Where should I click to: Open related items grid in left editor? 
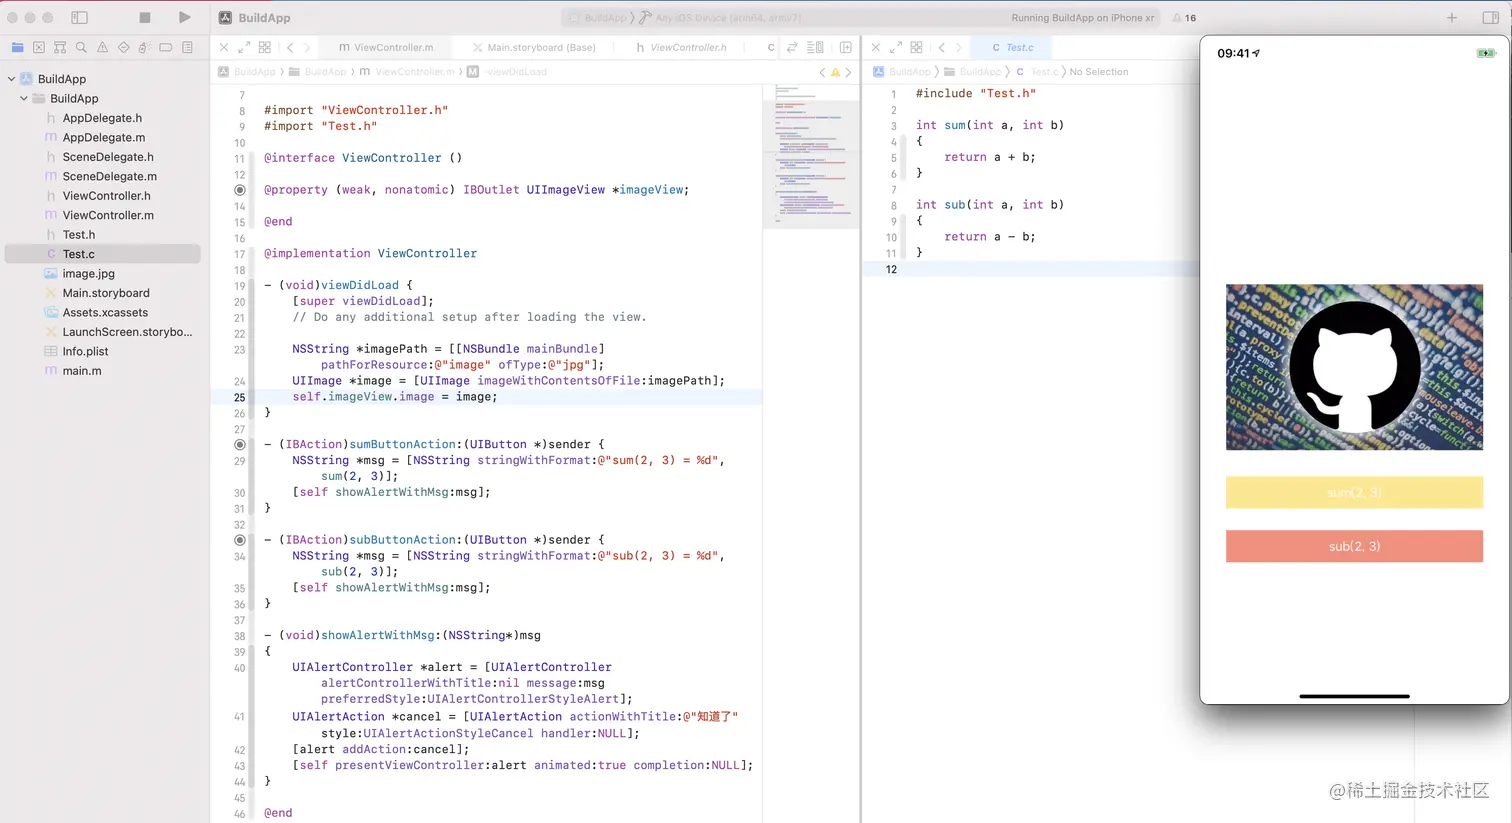(x=265, y=47)
